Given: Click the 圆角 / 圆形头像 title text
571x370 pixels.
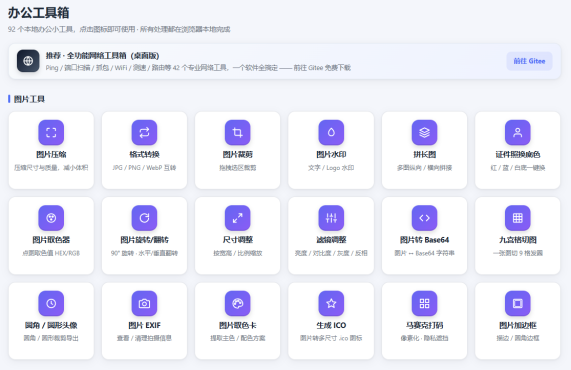Looking at the screenshot, I should (51, 325).
